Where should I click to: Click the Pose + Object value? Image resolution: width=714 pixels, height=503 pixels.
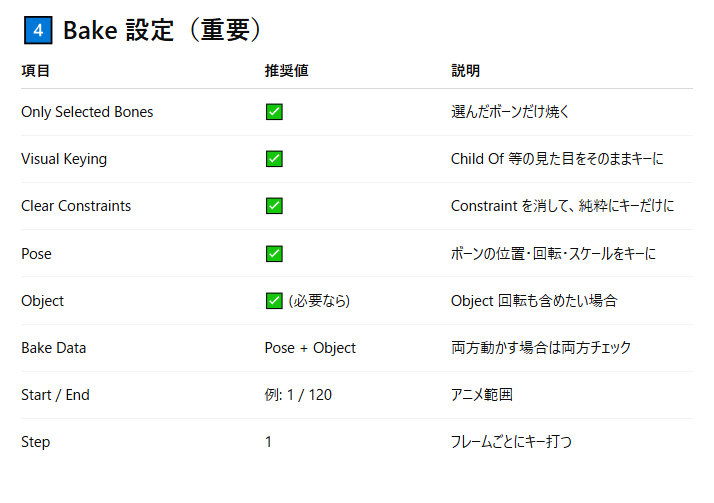pyautogui.click(x=310, y=348)
